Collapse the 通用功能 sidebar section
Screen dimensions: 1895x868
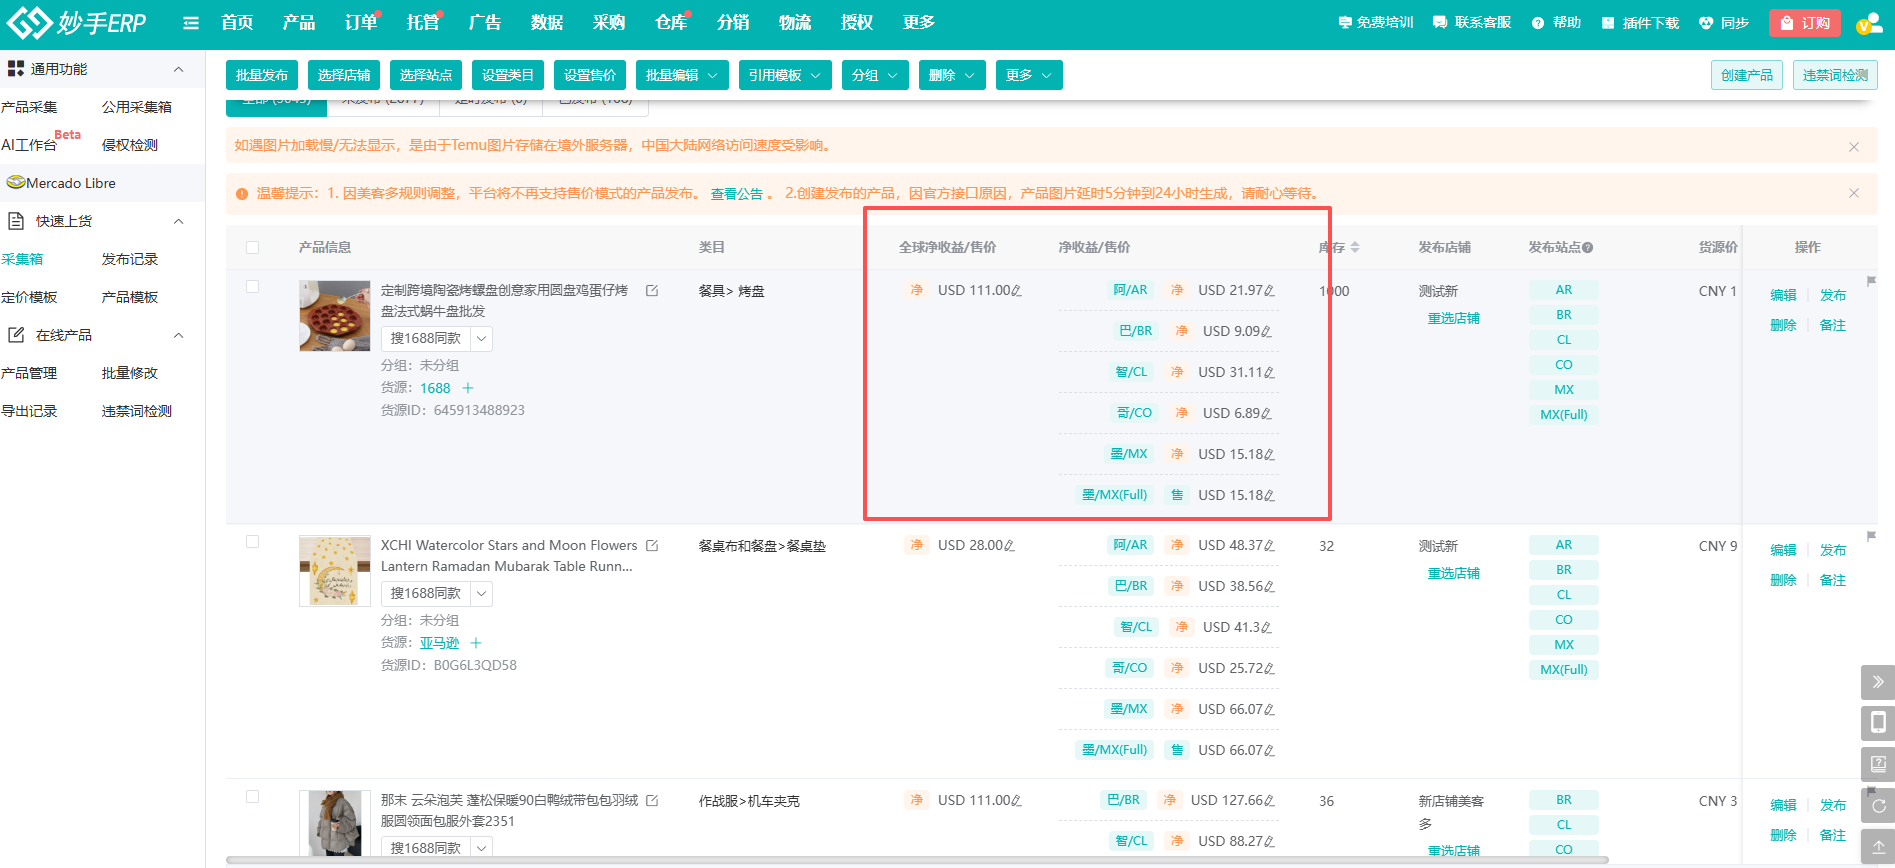click(x=179, y=69)
